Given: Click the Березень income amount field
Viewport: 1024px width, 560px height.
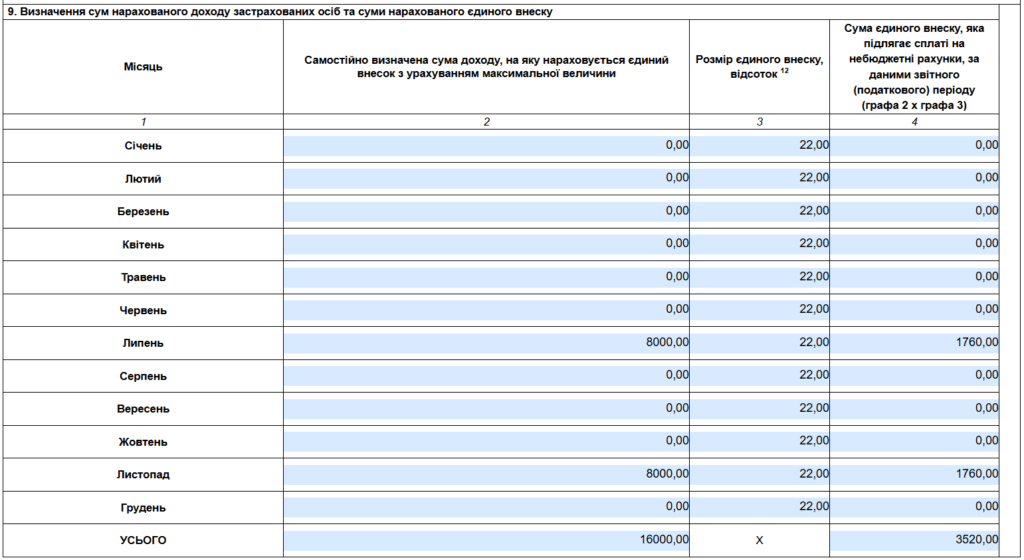Looking at the screenshot, I should (486, 211).
